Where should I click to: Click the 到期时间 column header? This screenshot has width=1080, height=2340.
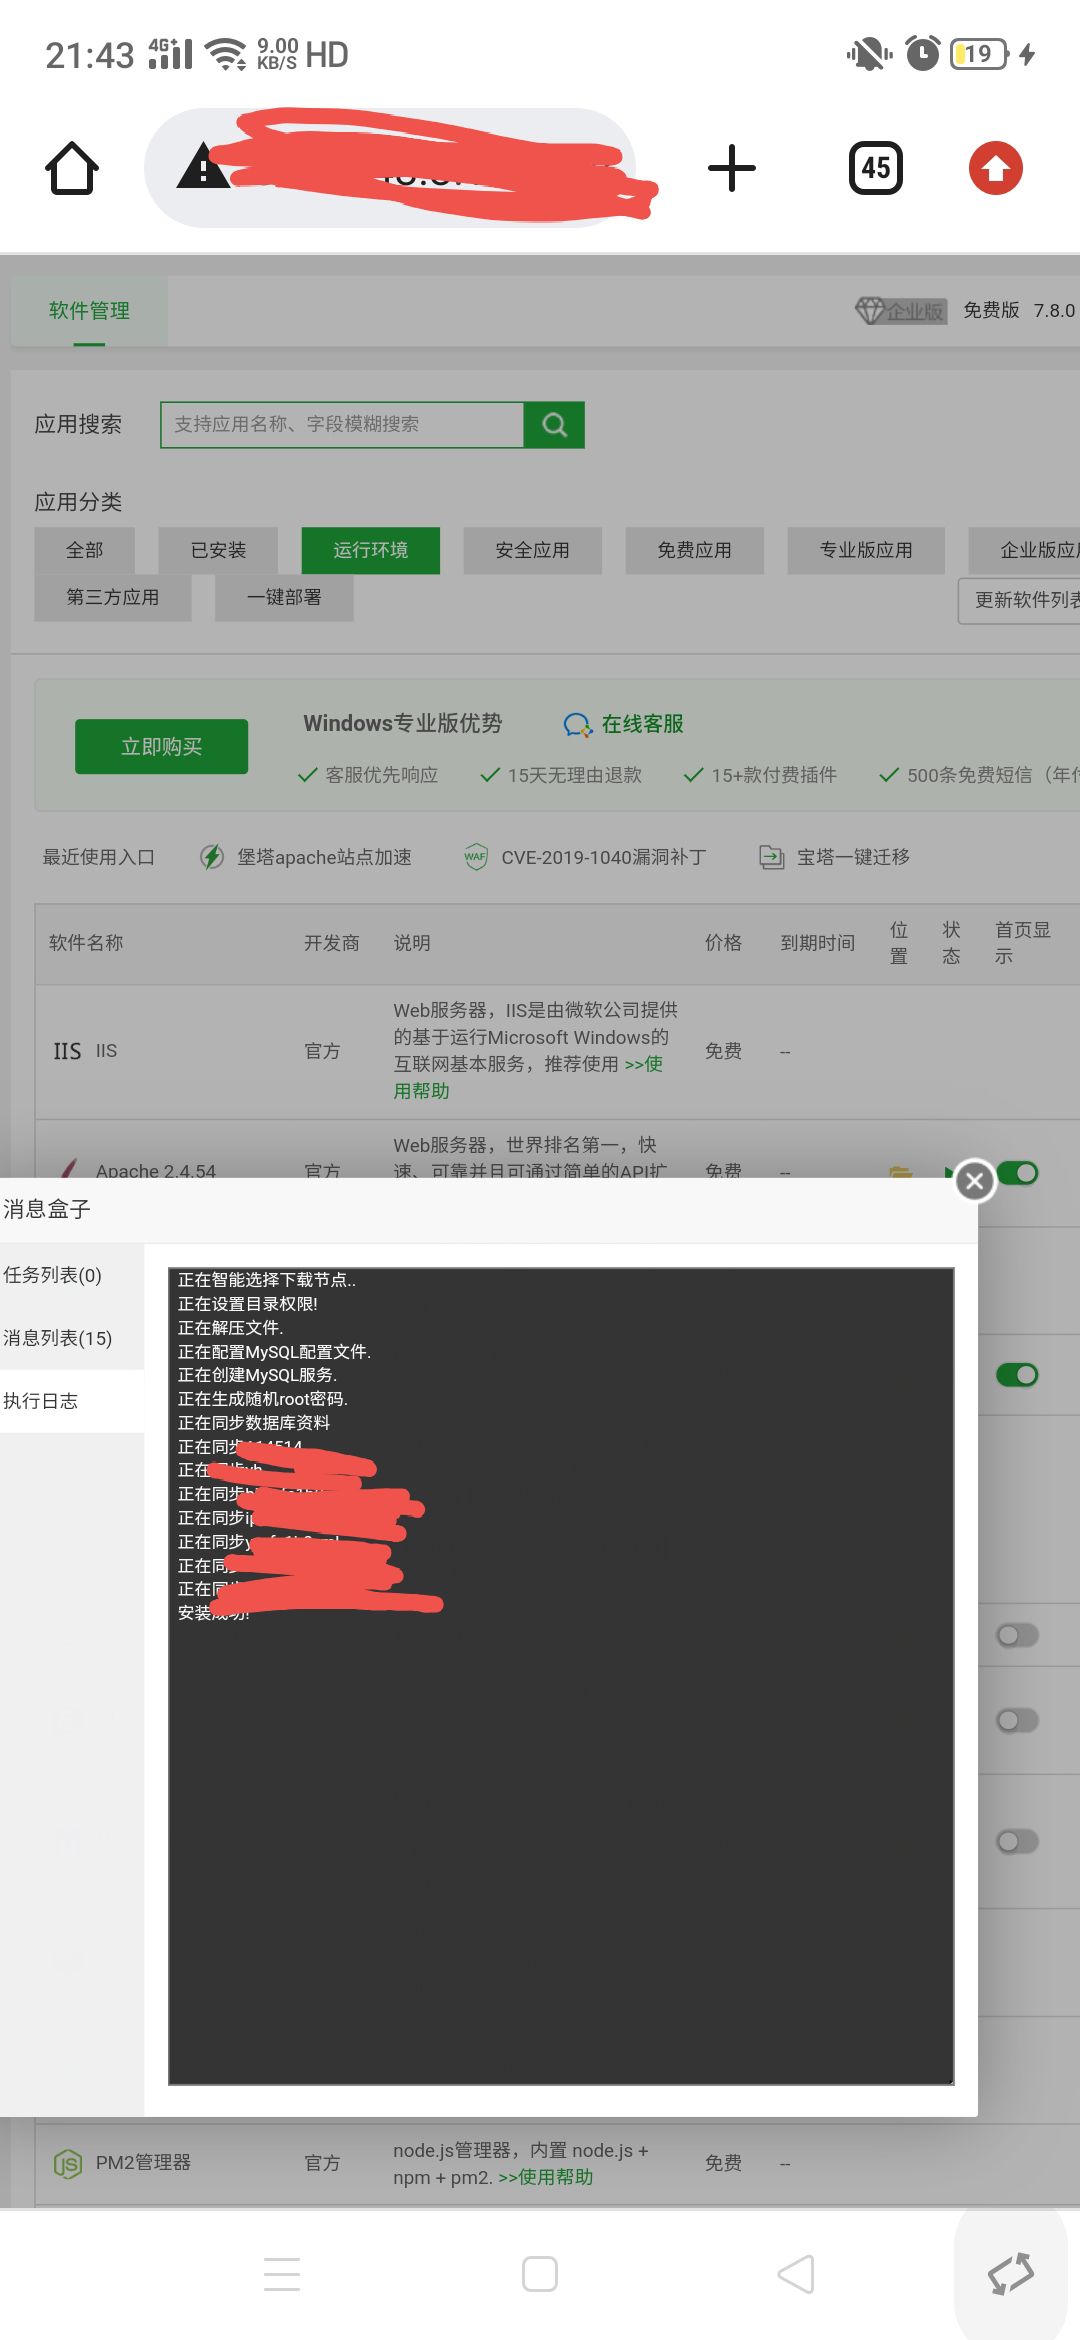pos(818,943)
